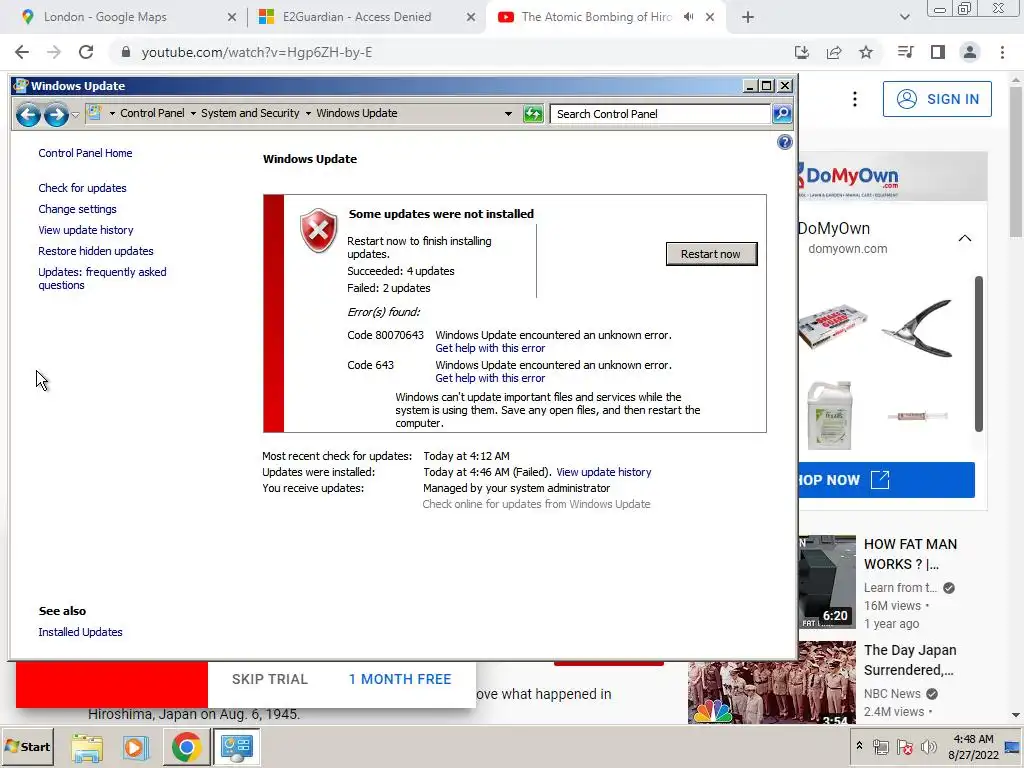Screen dimensions: 1024x768
Task: Toggle Chrome side panel icon
Action: click(x=938, y=52)
